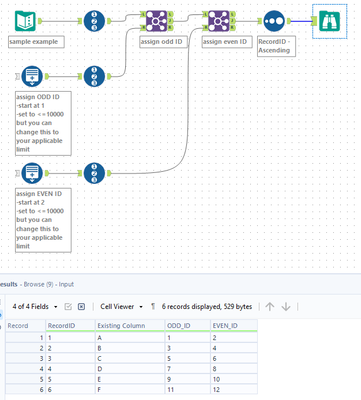Click the ODD_ID column header

[188, 326]
